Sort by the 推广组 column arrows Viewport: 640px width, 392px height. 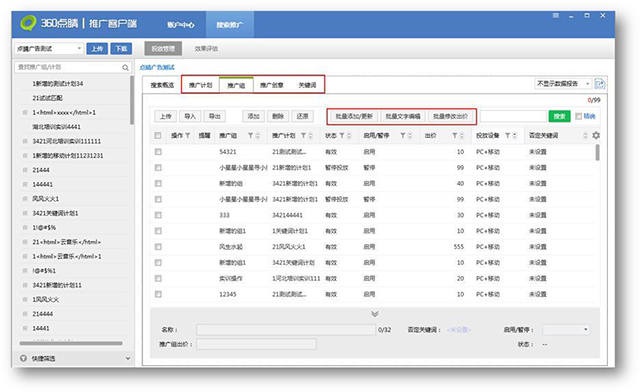[258, 136]
